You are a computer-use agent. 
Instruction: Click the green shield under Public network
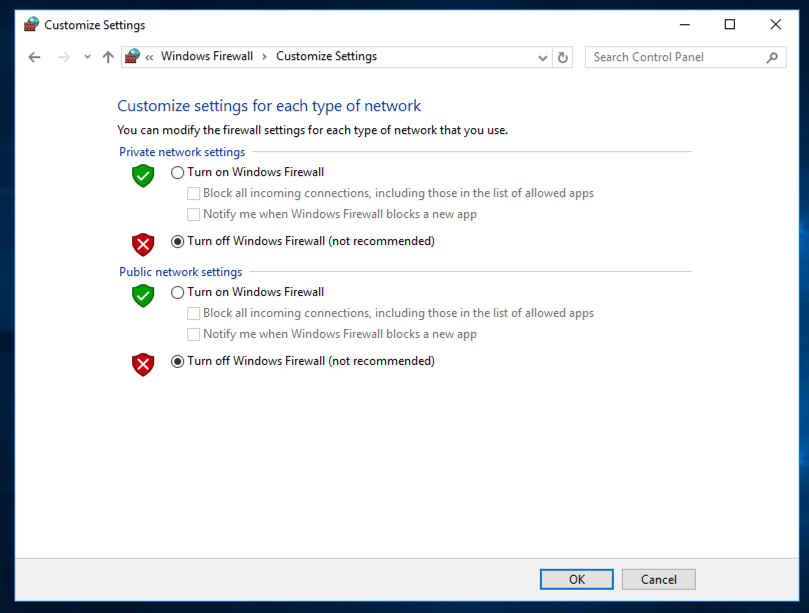tap(144, 296)
